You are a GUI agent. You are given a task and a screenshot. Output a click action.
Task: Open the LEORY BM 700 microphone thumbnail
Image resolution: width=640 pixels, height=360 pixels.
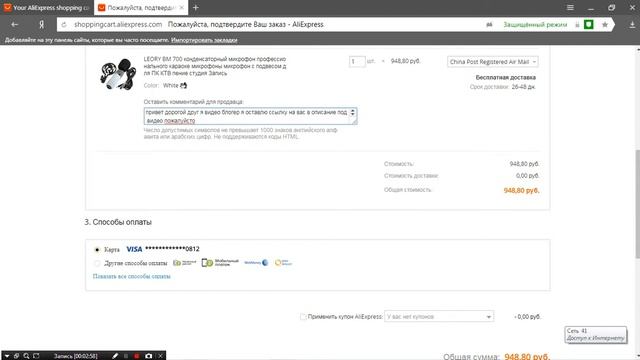coord(118,74)
